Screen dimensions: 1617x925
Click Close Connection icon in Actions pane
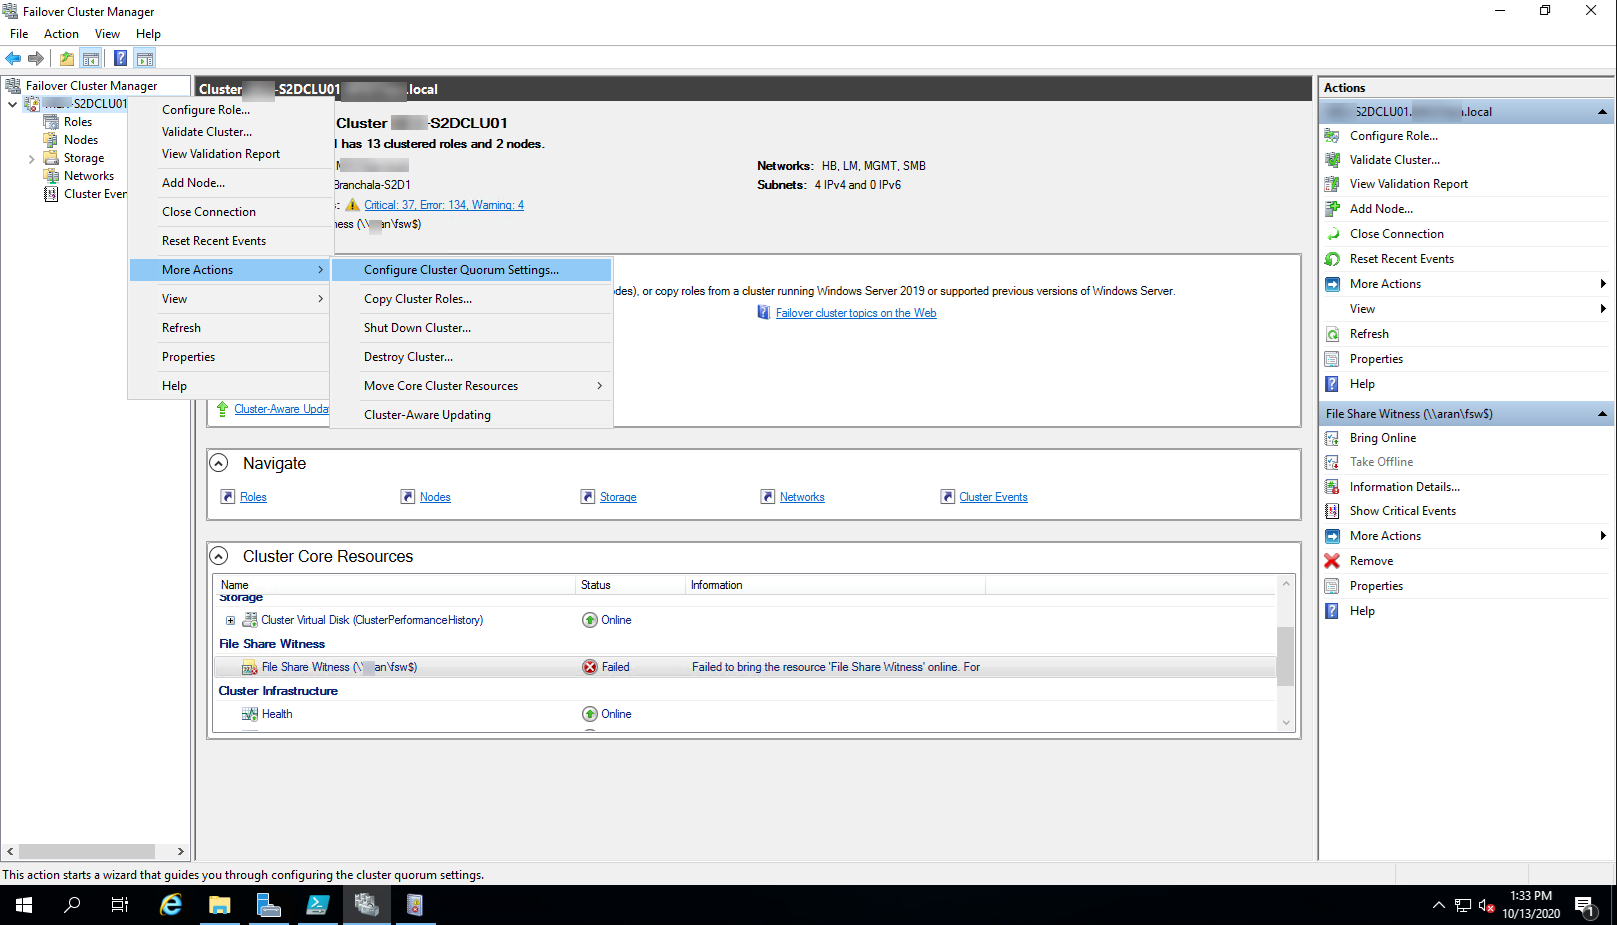[x=1332, y=234]
